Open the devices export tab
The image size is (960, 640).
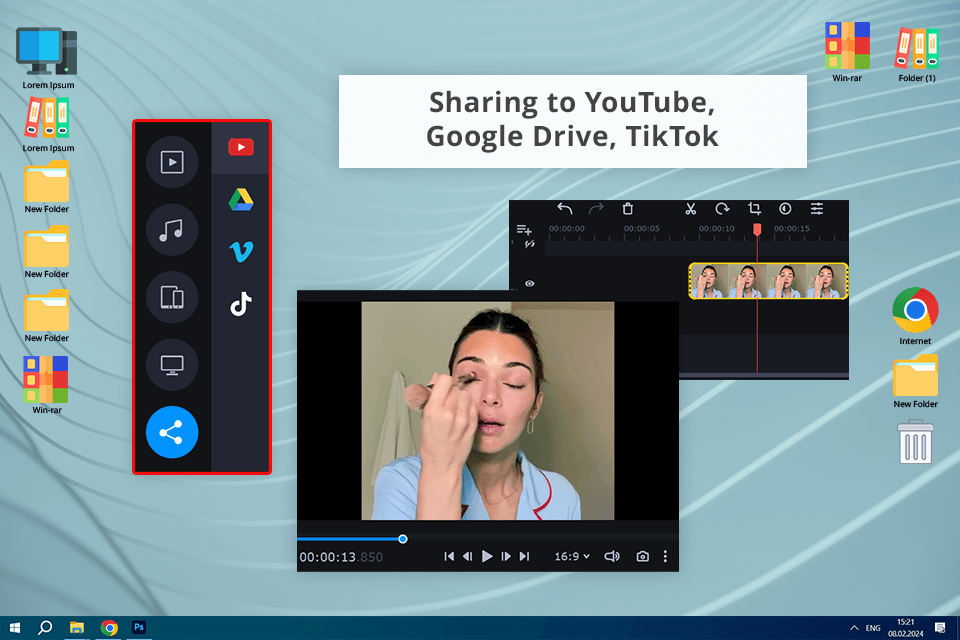[x=172, y=297]
